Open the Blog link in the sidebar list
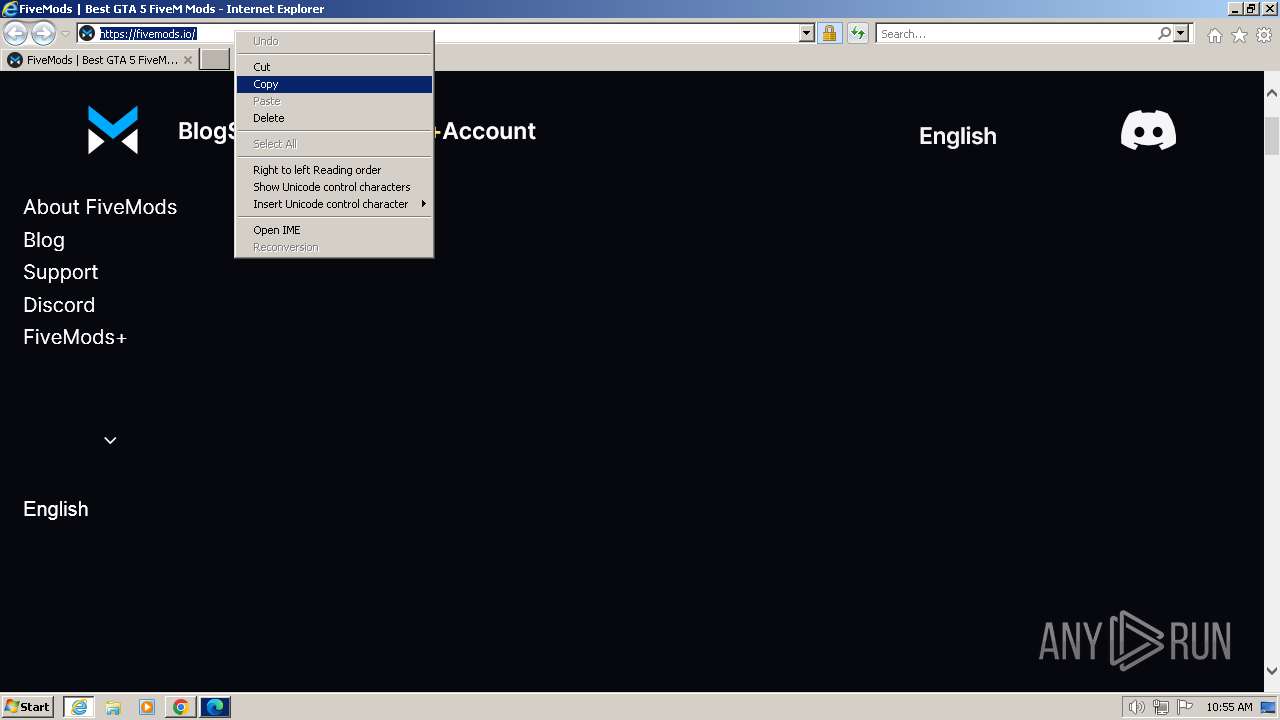The image size is (1280, 720). point(44,240)
